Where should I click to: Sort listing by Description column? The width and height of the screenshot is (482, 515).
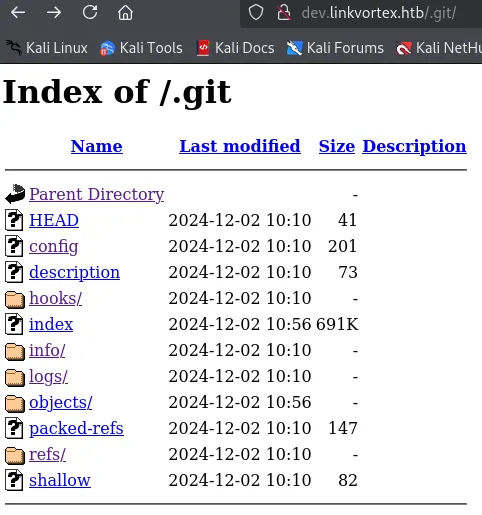[x=414, y=146]
